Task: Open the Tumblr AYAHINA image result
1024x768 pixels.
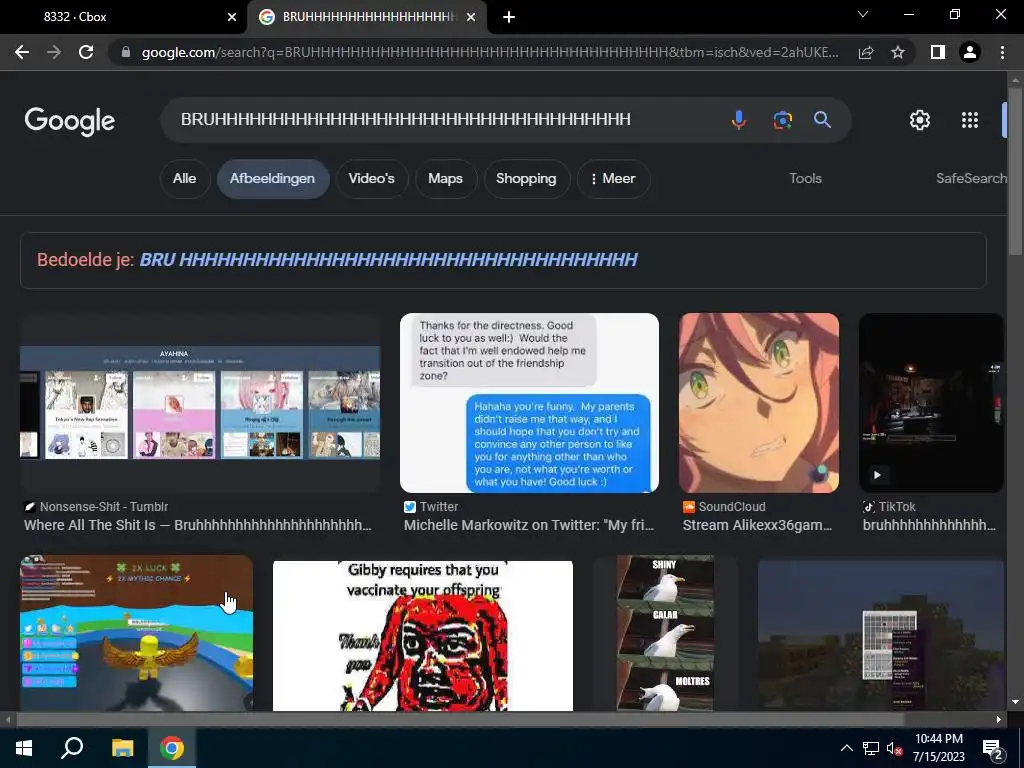Action: coord(200,402)
